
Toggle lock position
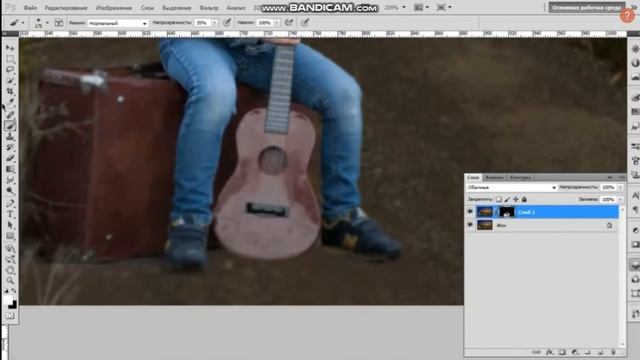click(x=516, y=199)
